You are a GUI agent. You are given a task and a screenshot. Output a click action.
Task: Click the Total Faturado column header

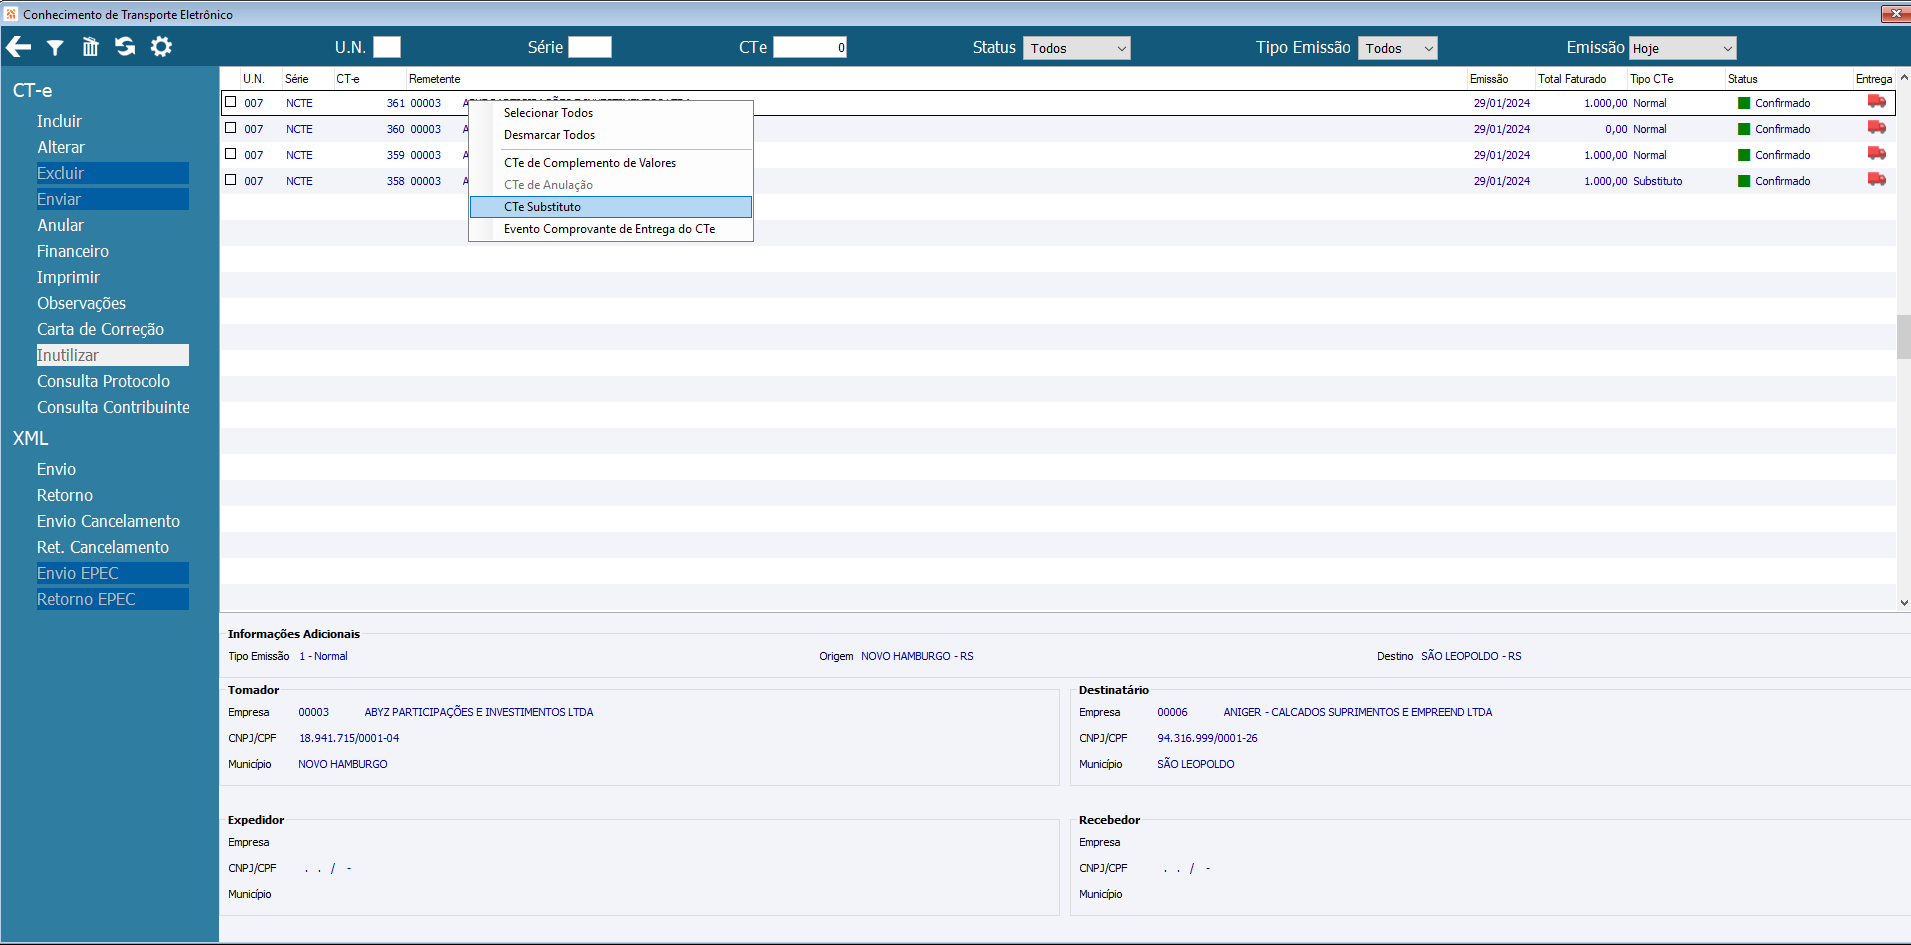tap(1572, 79)
